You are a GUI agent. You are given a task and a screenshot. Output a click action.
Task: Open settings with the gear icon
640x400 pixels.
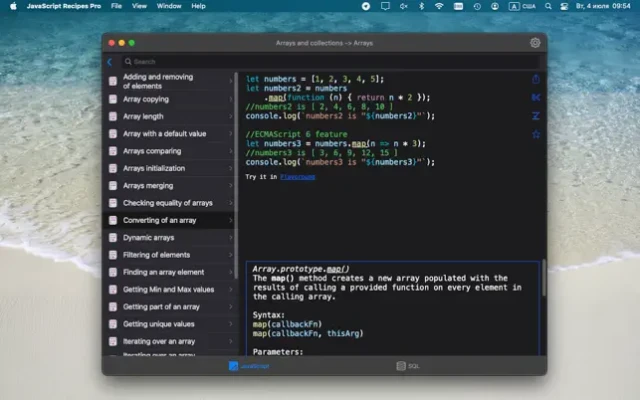pos(535,43)
